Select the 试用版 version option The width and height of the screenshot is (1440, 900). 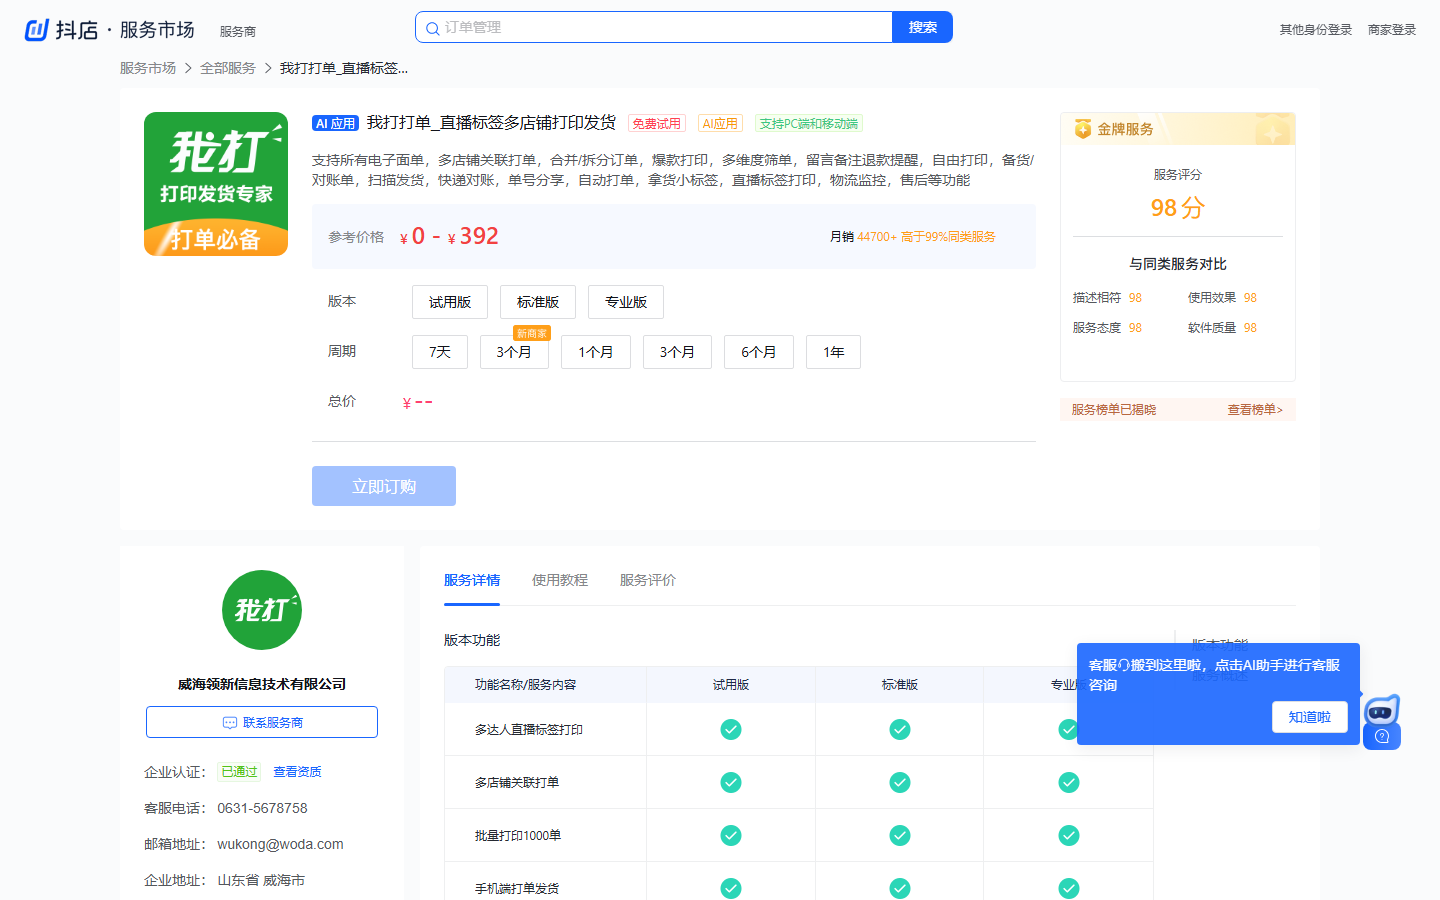[x=450, y=302]
